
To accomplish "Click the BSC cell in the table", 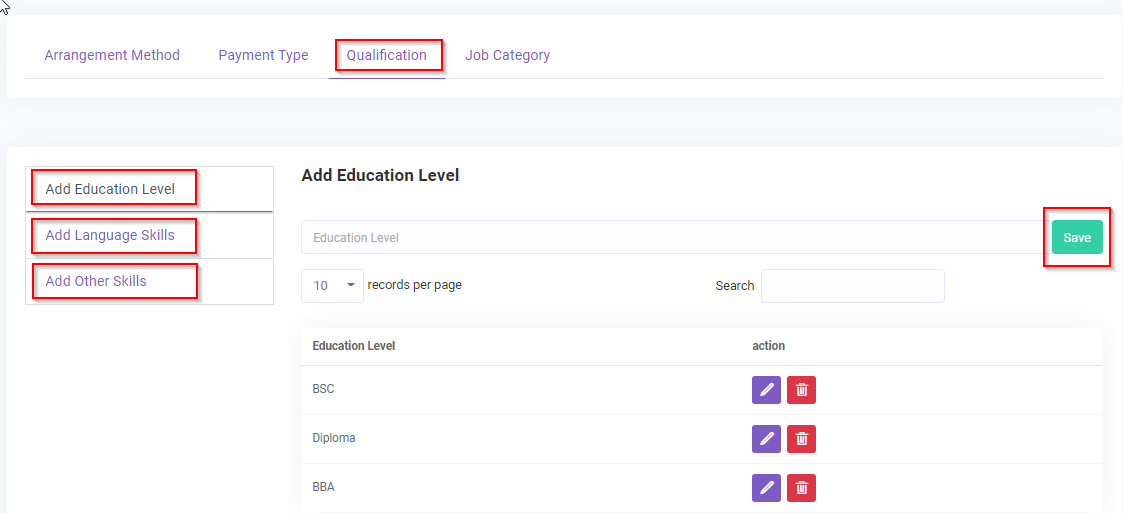I will [323, 389].
